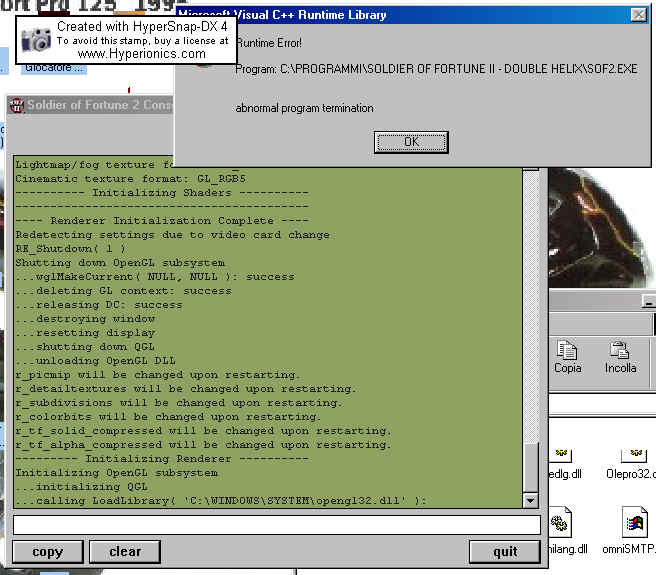Screen dimensions: 656x575
Task: Select the Incolla icon in background window
Action: [x=620, y=357]
